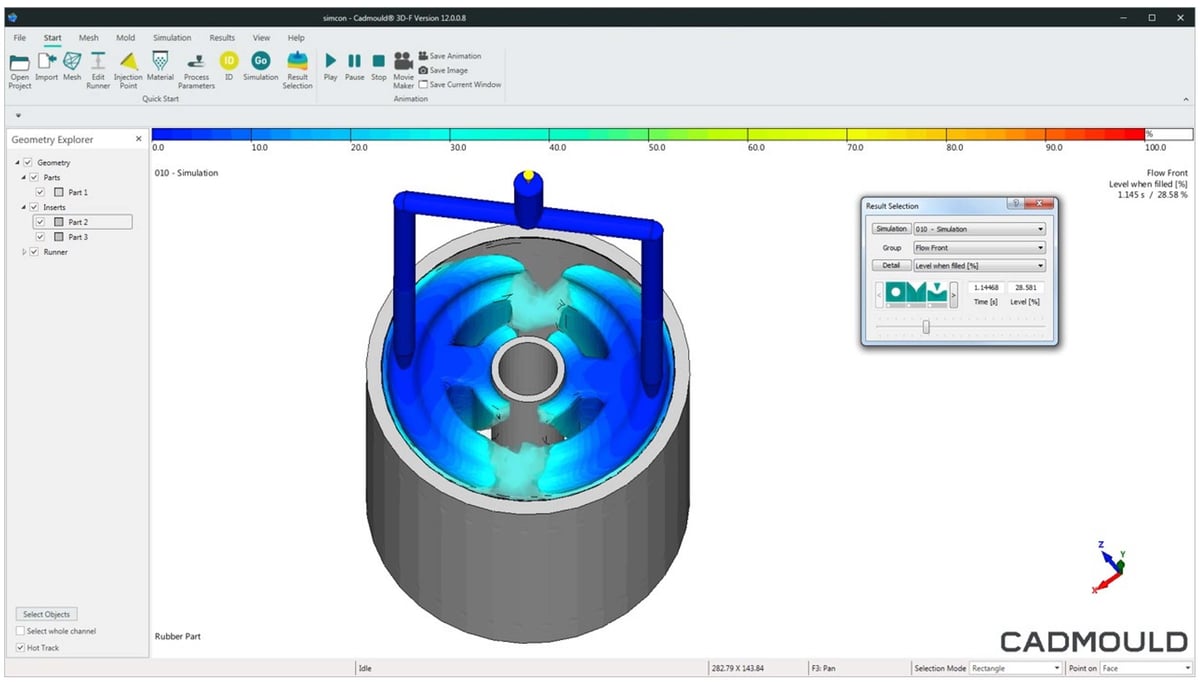The height and width of the screenshot is (682, 1200).
Task: Uncheck the Part 3 visibility checkbox
Action: (x=40, y=237)
